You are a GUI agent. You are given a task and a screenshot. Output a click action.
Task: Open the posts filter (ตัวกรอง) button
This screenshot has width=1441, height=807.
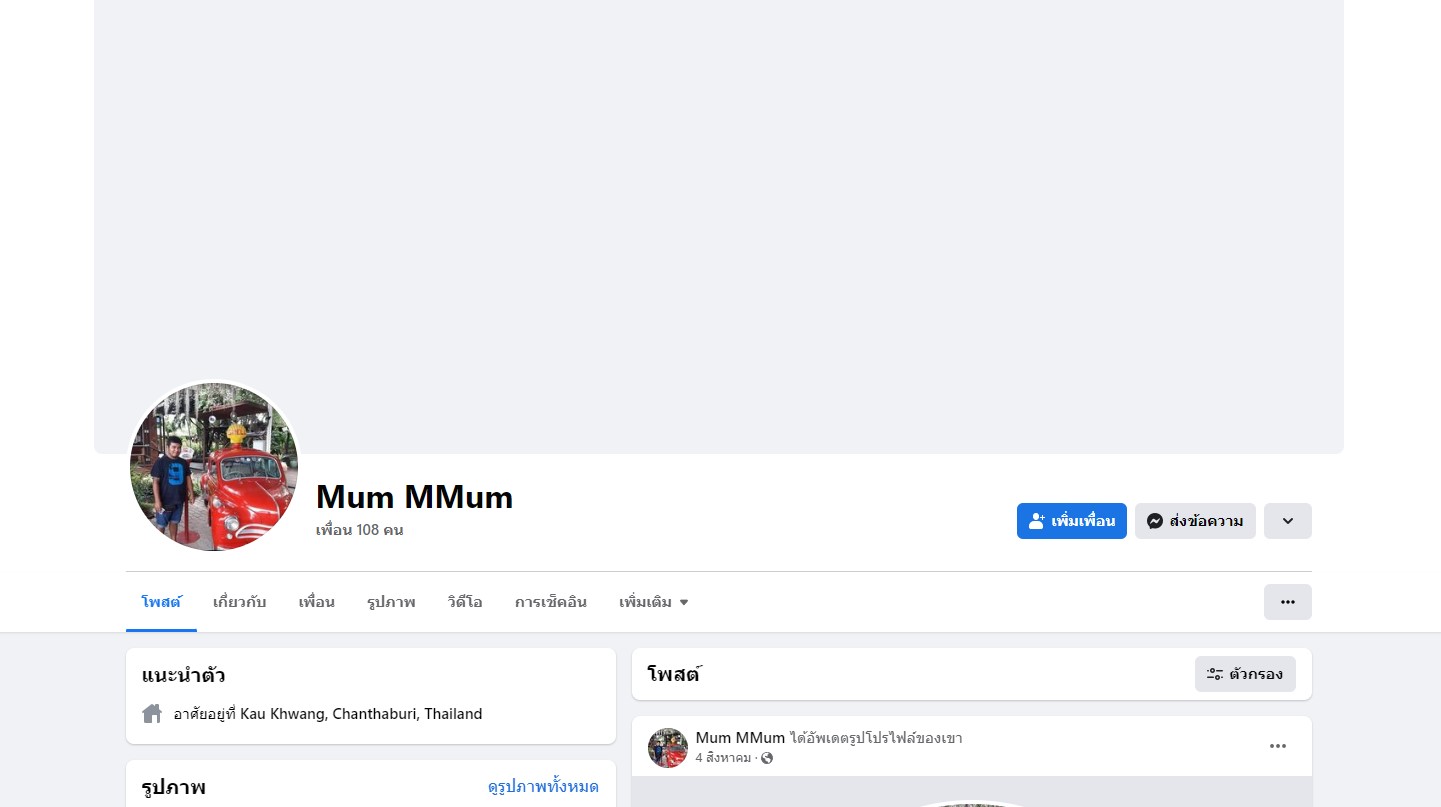tap(1244, 674)
